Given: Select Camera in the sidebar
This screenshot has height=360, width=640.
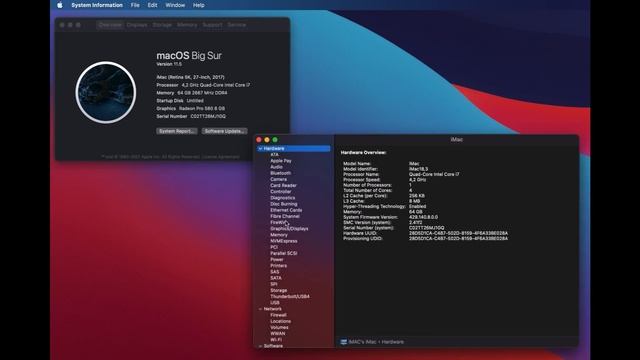Looking at the screenshot, I should (x=278, y=179).
